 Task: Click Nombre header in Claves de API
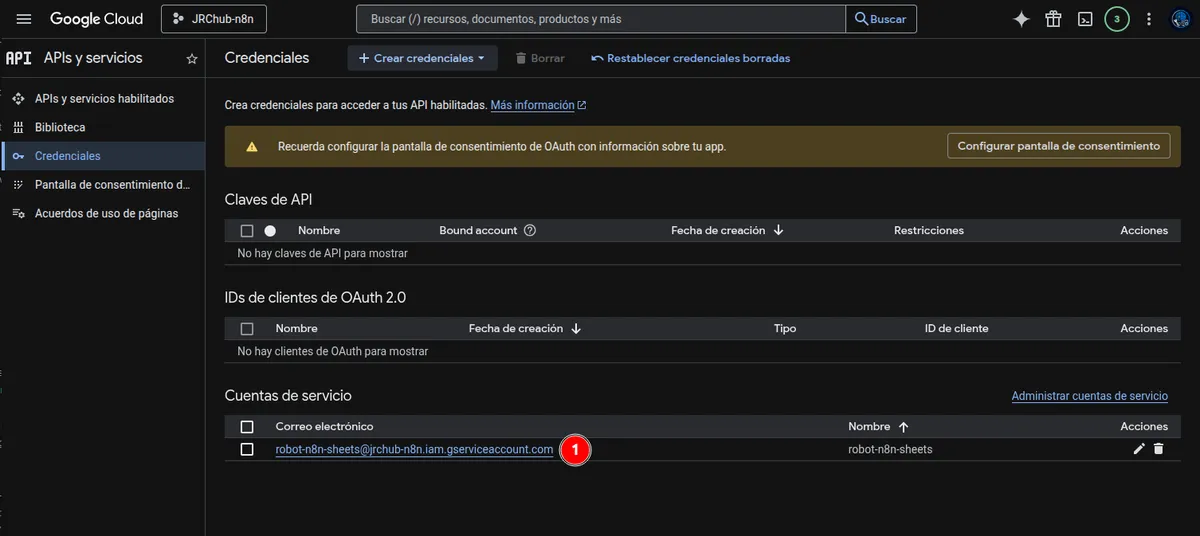pyautogui.click(x=319, y=230)
